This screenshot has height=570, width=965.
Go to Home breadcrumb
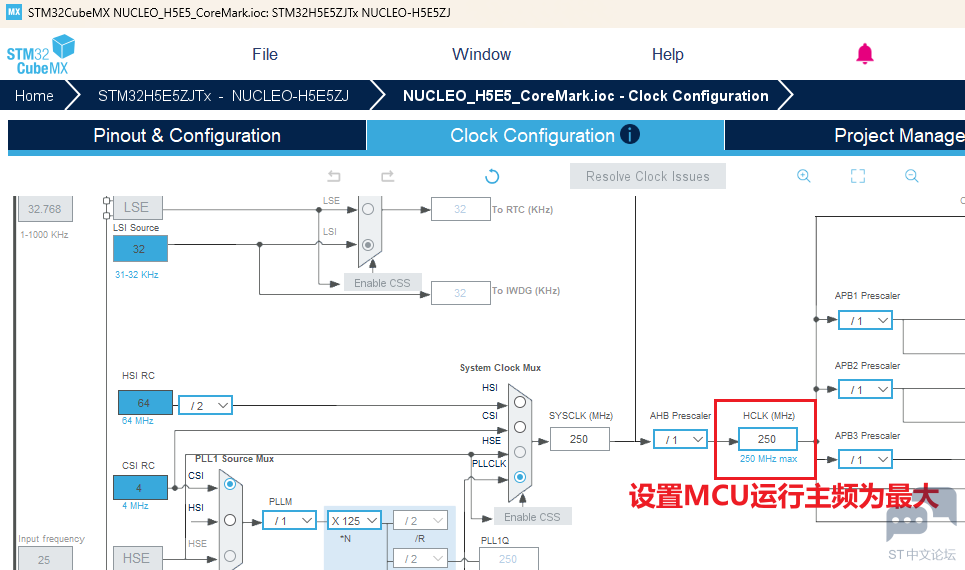click(34, 95)
